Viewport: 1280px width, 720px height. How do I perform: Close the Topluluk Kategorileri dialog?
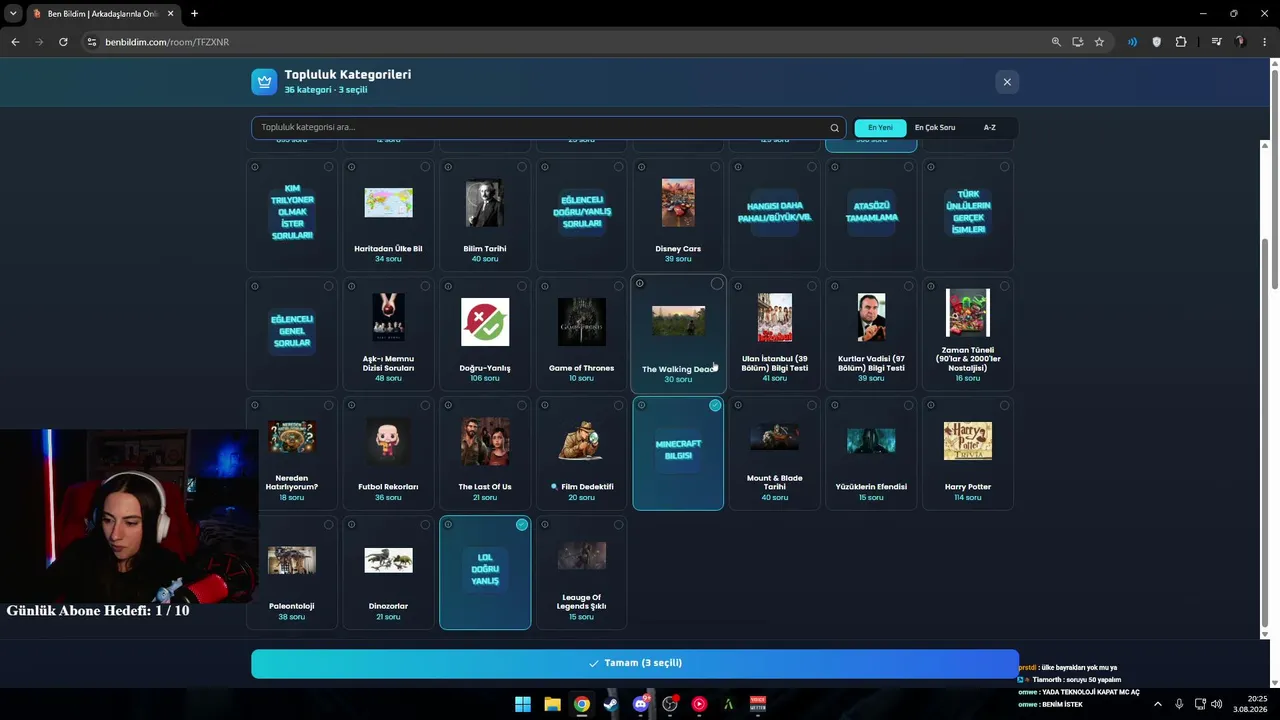click(1007, 82)
